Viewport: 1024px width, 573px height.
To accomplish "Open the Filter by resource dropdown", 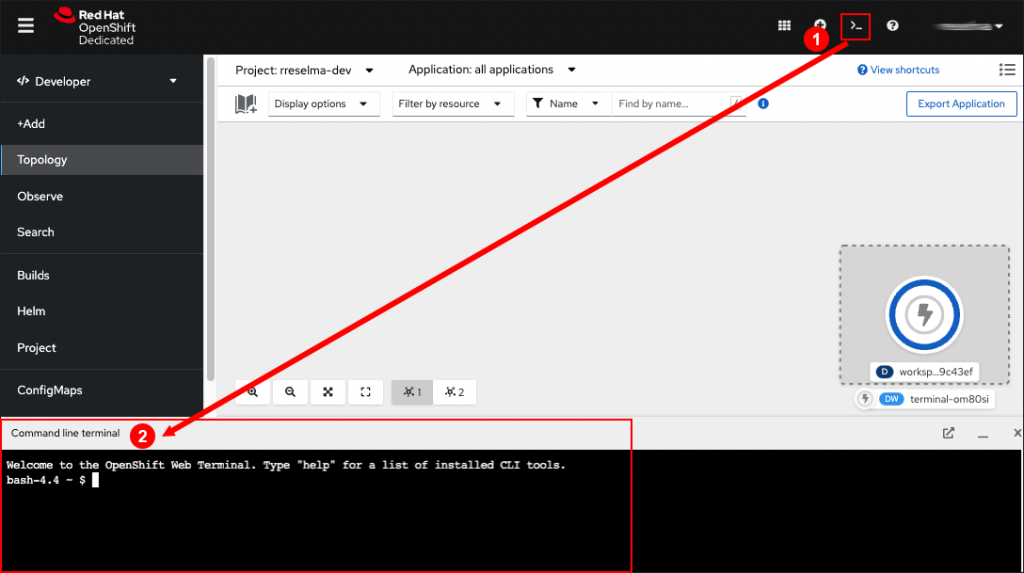I will pos(450,104).
